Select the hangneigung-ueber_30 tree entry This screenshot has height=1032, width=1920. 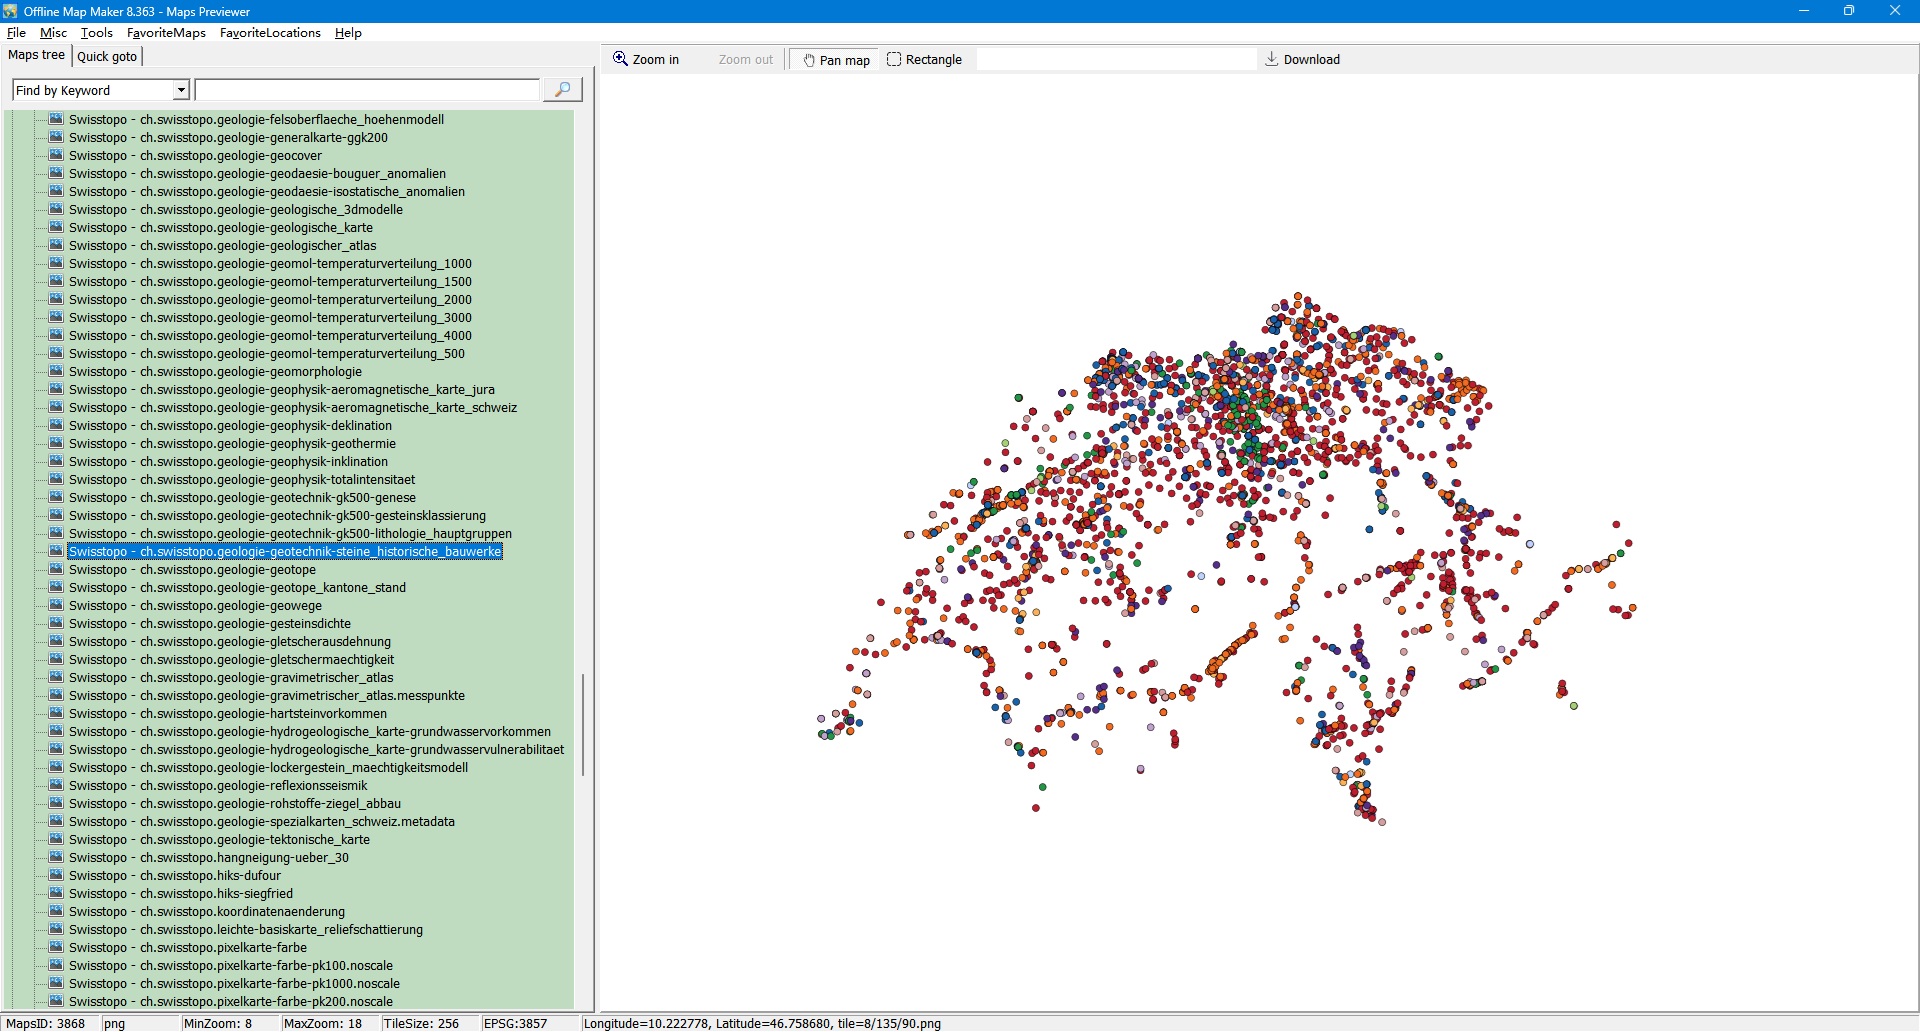pos(208,858)
